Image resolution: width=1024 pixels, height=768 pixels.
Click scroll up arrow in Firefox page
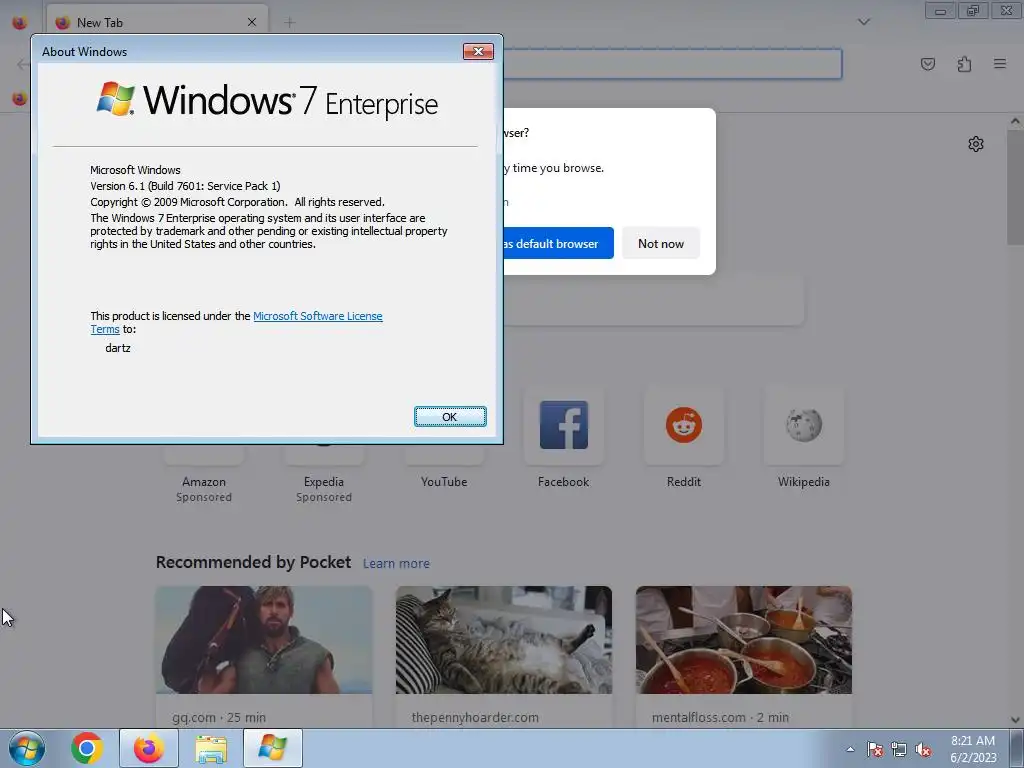click(1015, 121)
